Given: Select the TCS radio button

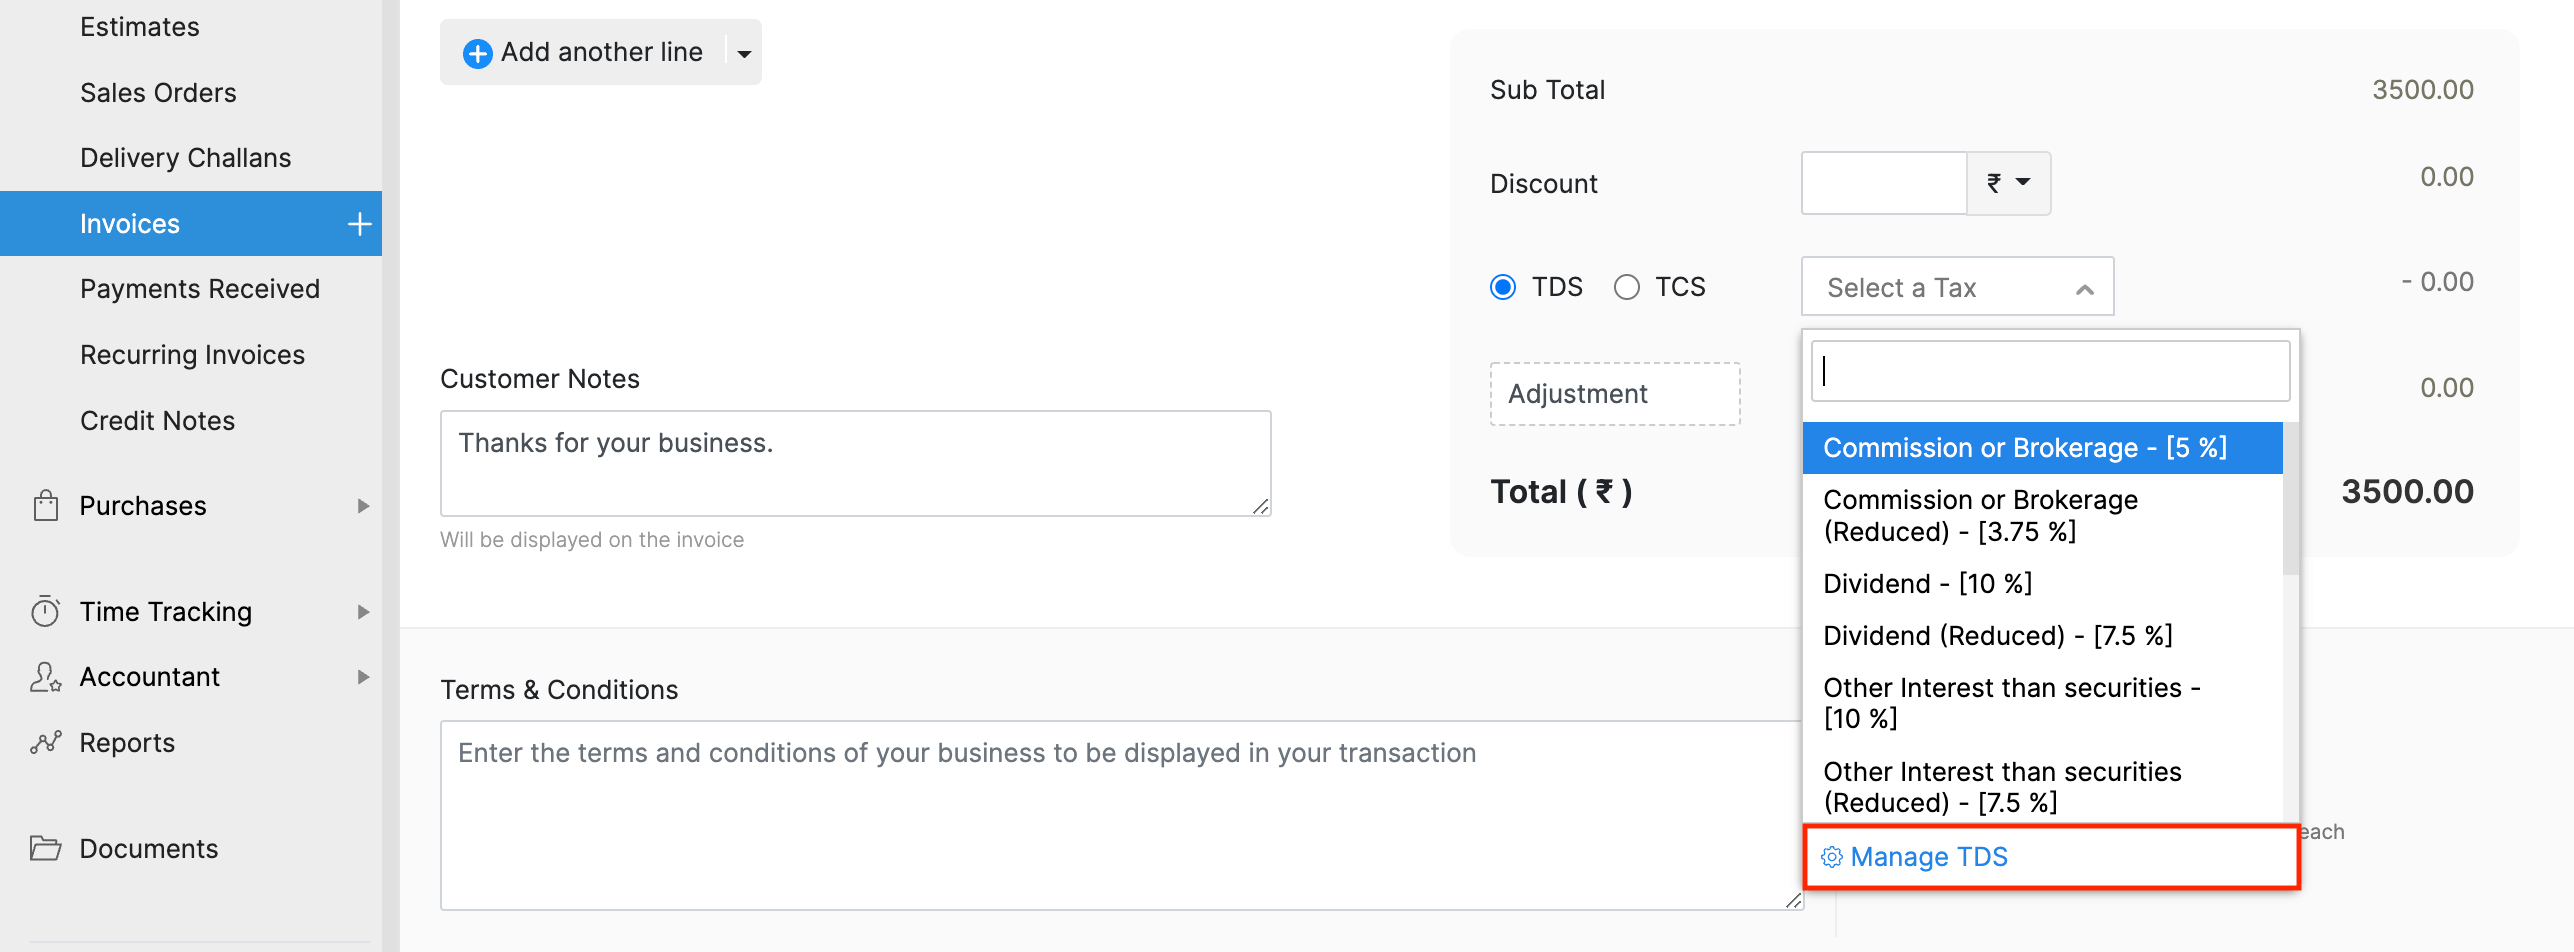Looking at the screenshot, I should pyautogui.click(x=1627, y=286).
